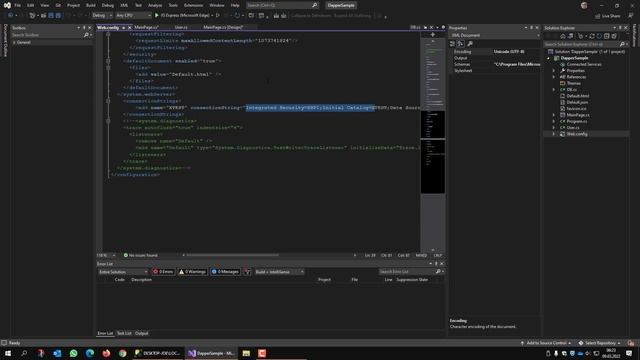Open the Entire Solution scope dropdown
Viewport: 640px width, 360px height.
pos(123,272)
